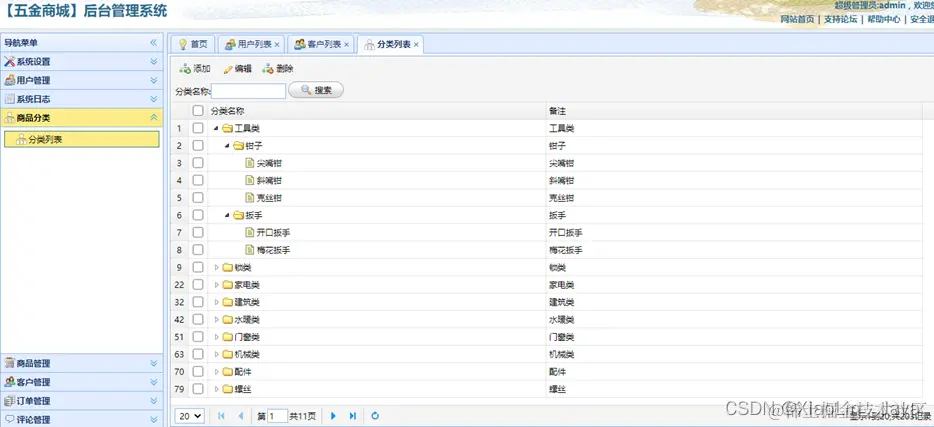Viewport: 934px width, 427px height.
Task: Click the file icon of 斜嘴钳 row
Action: (250, 180)
